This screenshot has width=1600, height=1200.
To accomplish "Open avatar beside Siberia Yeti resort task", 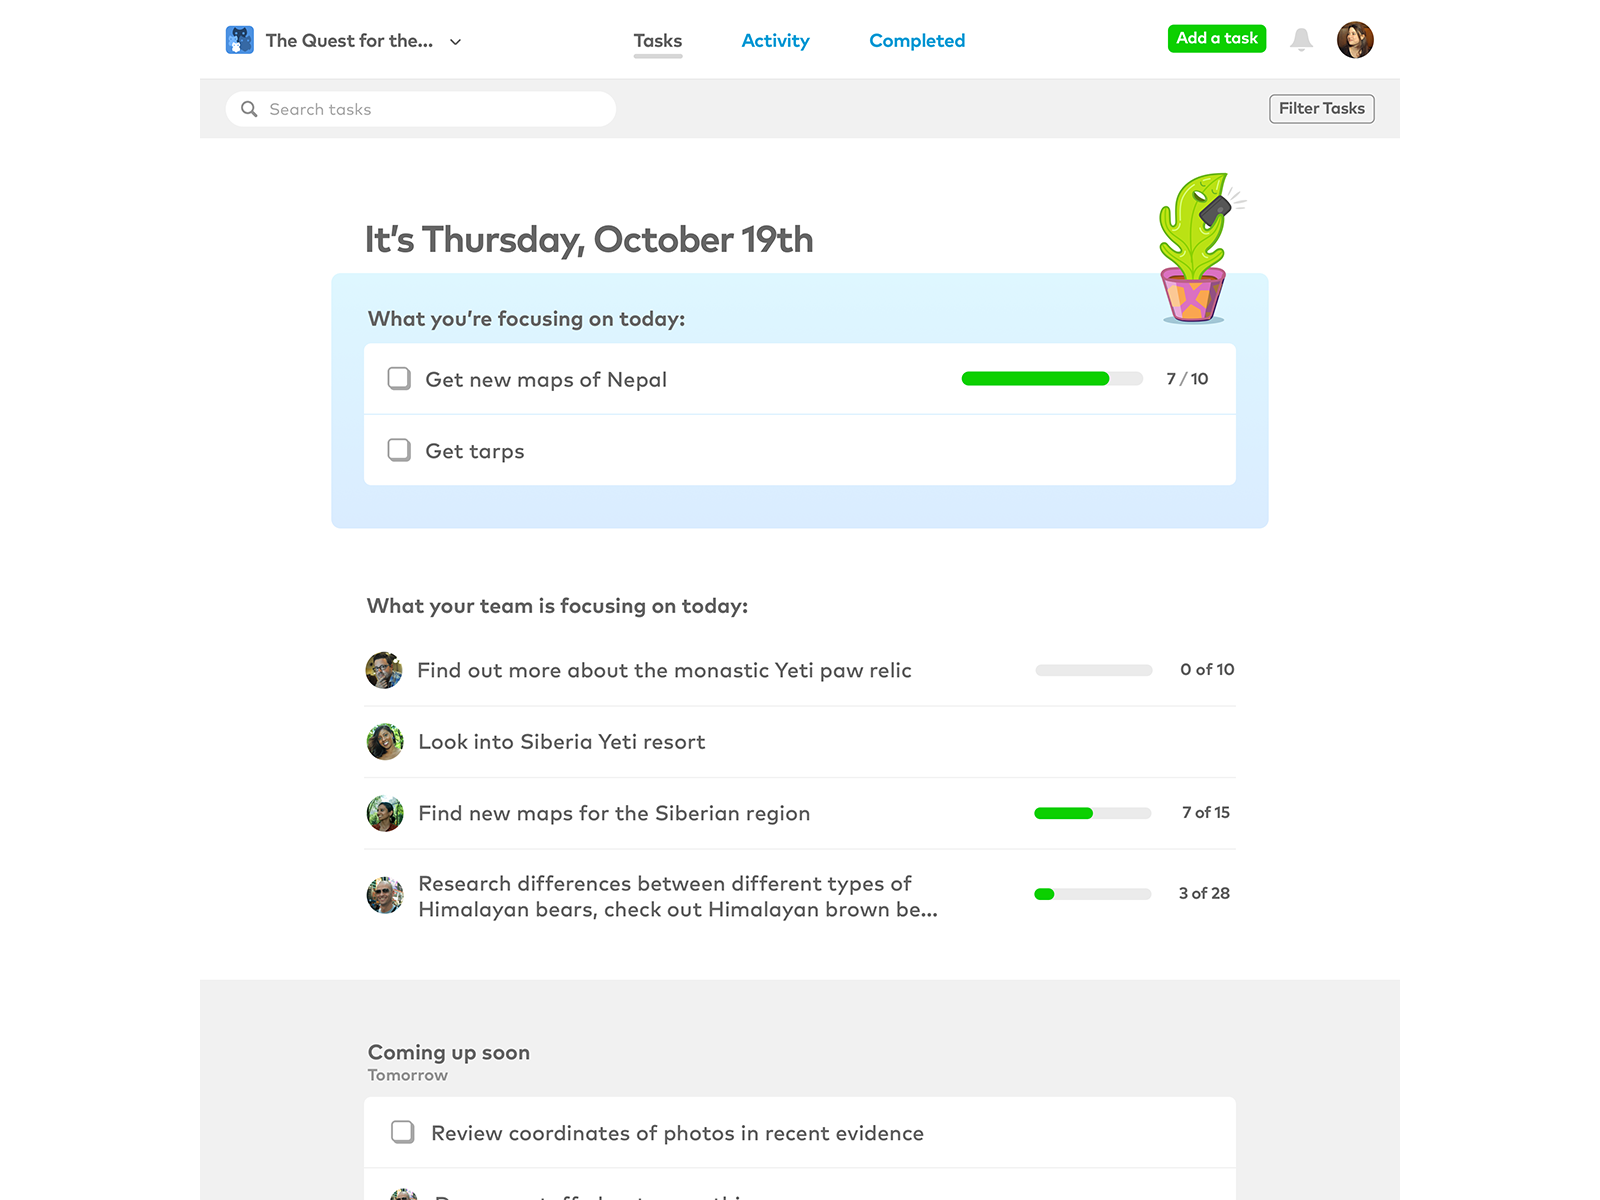I will (x=385, y=742).
